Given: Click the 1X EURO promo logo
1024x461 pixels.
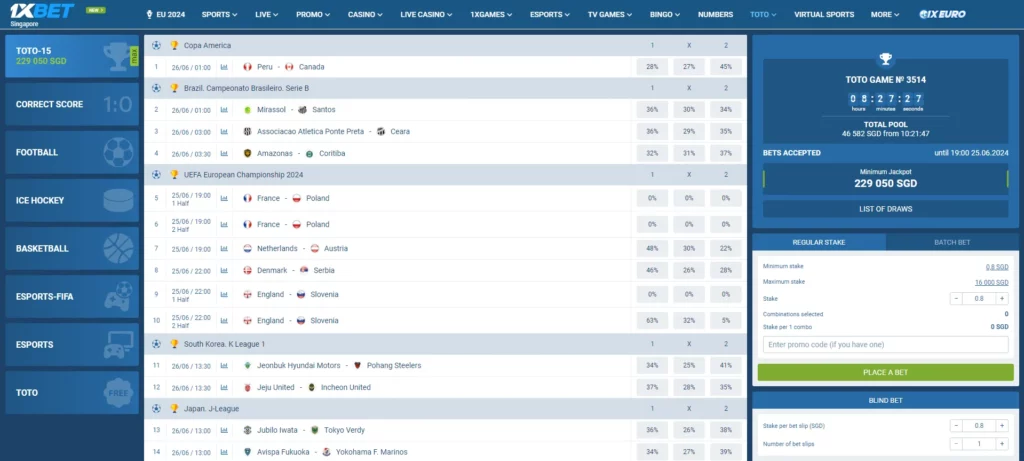Looking at the screenshot, I should [942, 14].
